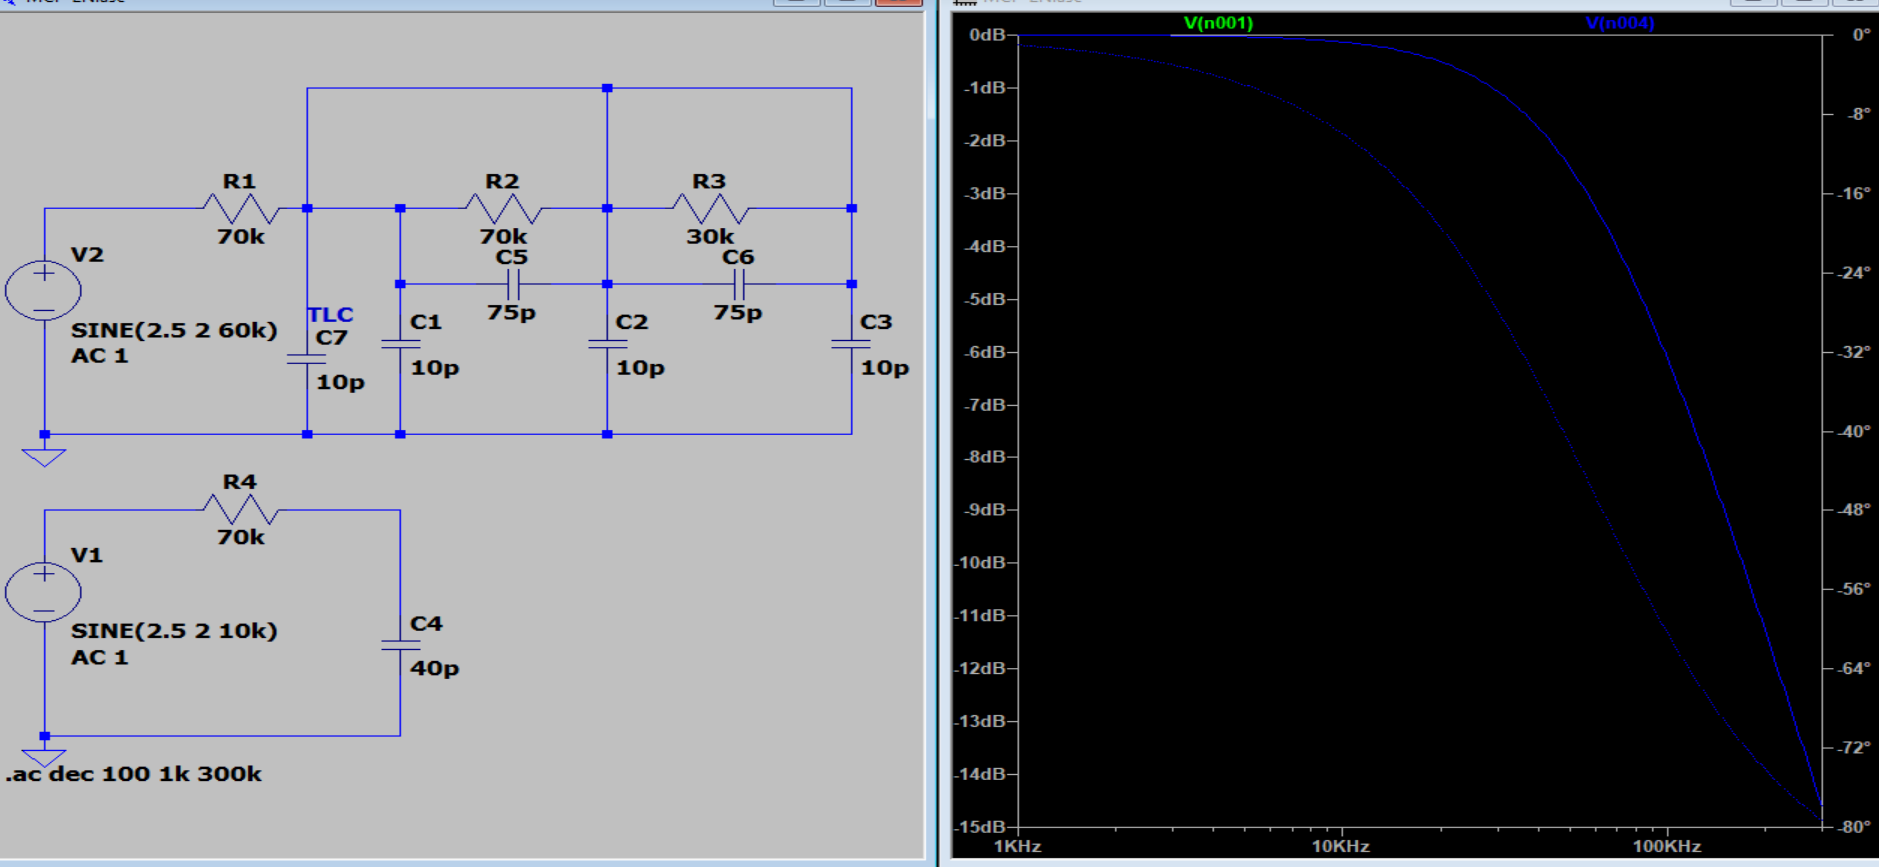Select capacitor C6 symbol
The image size is (1879, 867).
(739, 285)
